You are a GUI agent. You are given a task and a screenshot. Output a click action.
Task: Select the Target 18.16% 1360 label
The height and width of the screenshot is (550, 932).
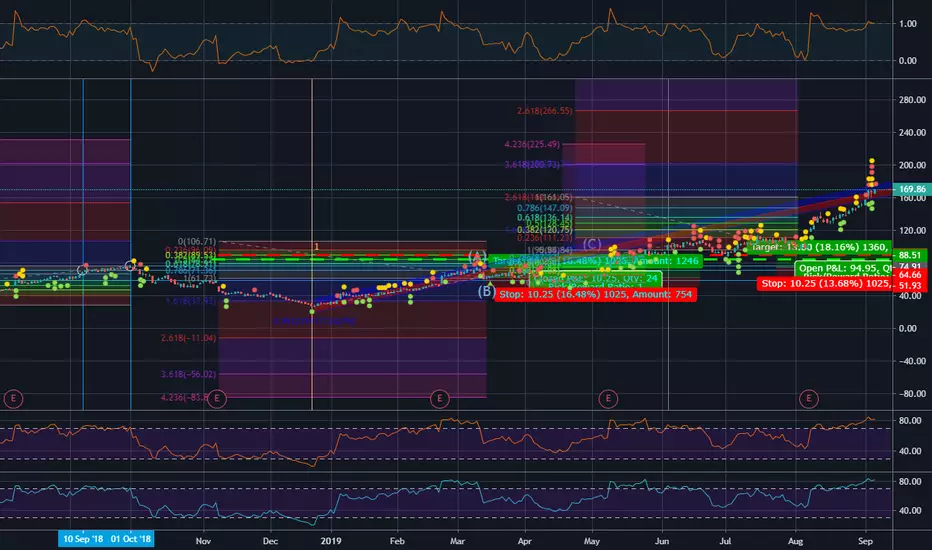click(x=820, y=247)
